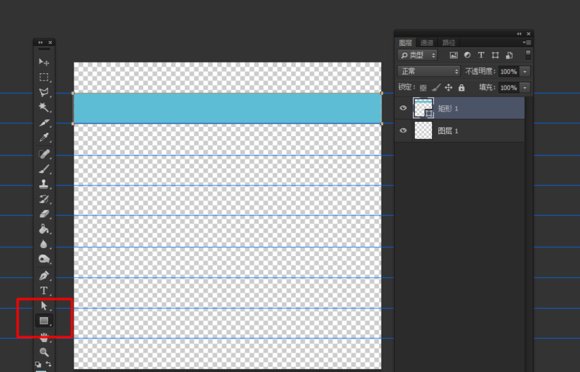Collapse the layers panel to icons
580x372 pixels.
pos(519,34)
